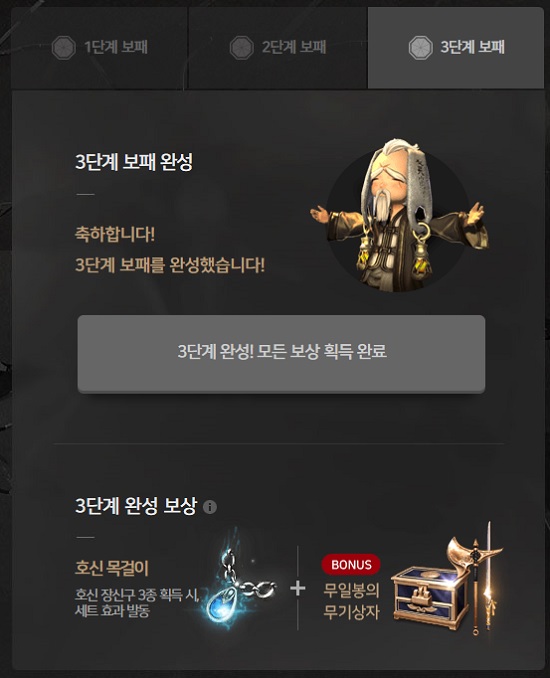
Task: Click the 3단계 완성 보상 section title
Action: (136, 506)
